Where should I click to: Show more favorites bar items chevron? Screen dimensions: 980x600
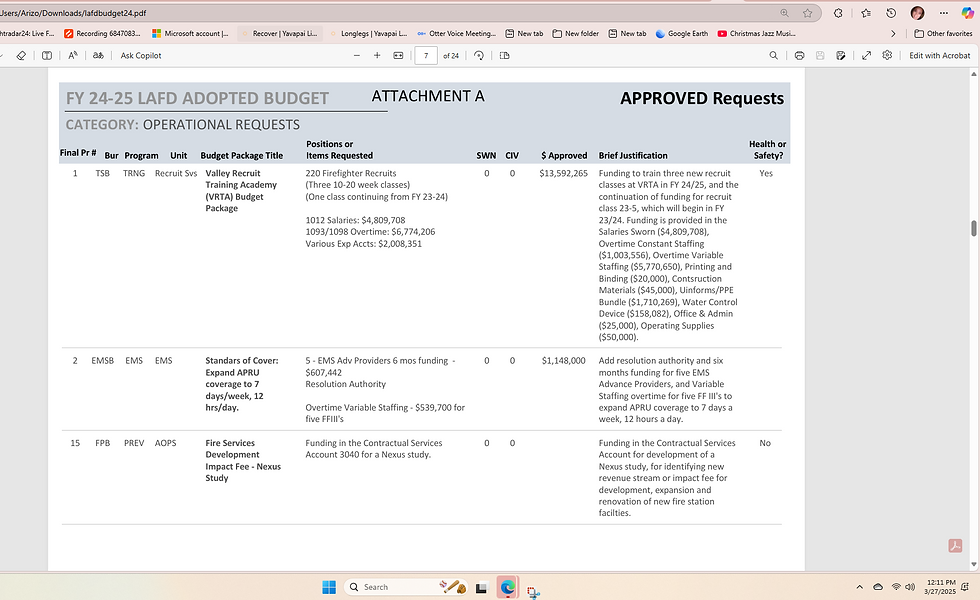click(x=893, y=34)
